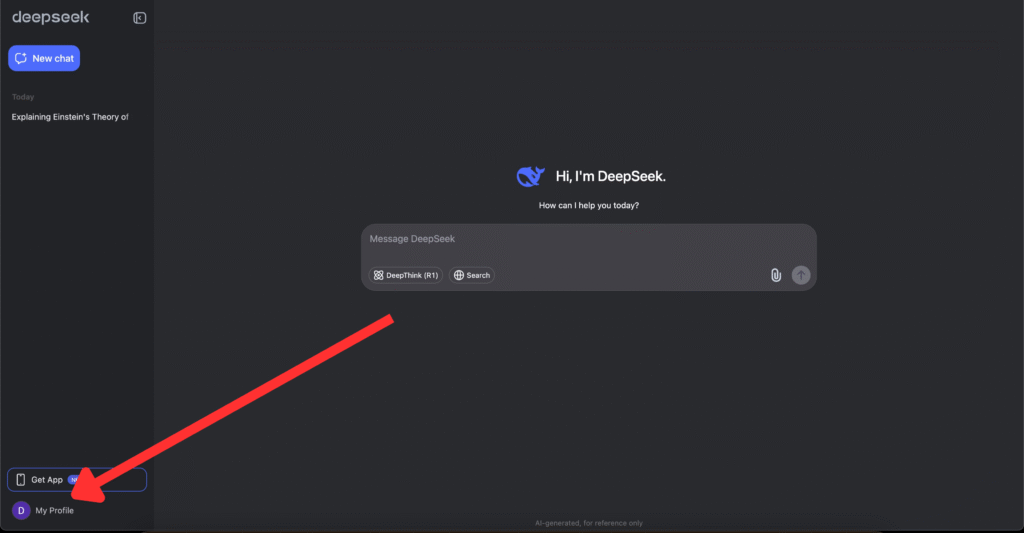1024x533 pixels.
Task: Collapse the sidebar with the panel icon
Action: (x=140, y=18)
